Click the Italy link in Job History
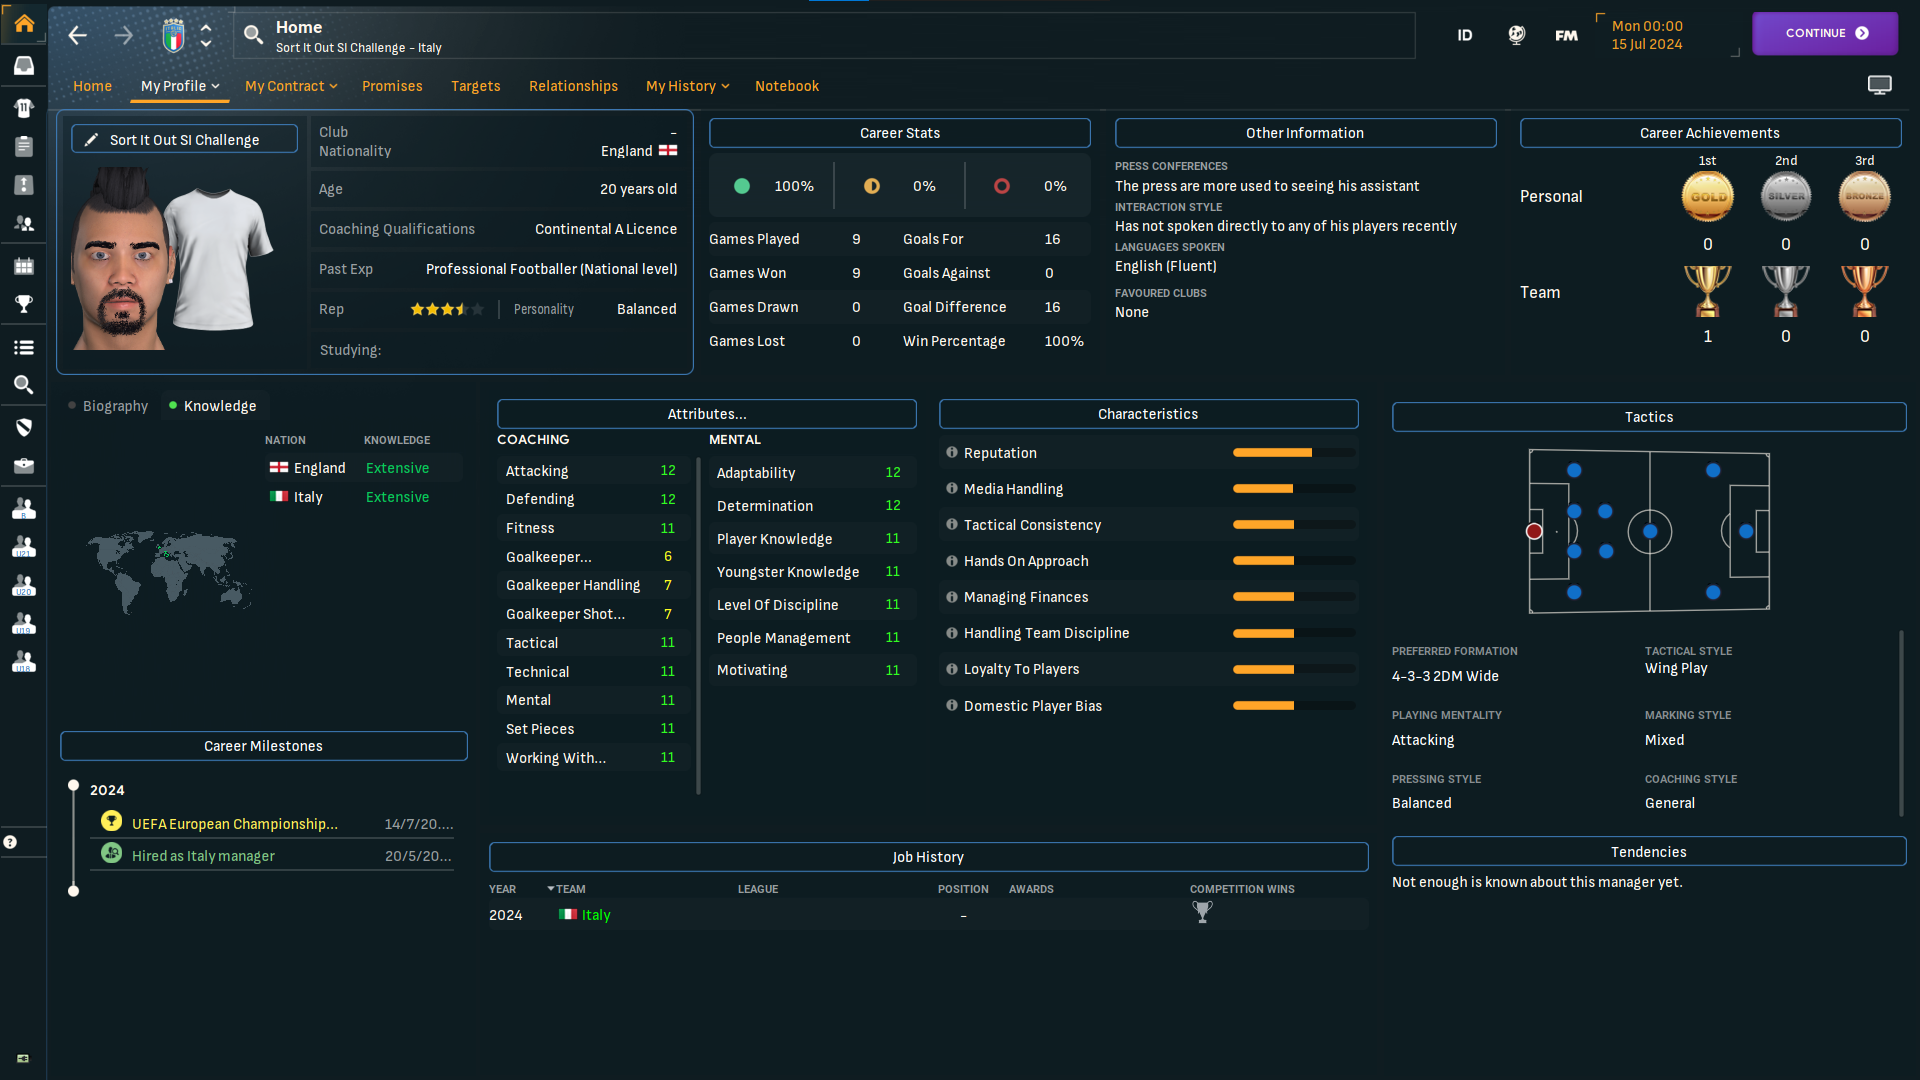The width and height of the screenshot is (1920, 1080). [596, 915]
